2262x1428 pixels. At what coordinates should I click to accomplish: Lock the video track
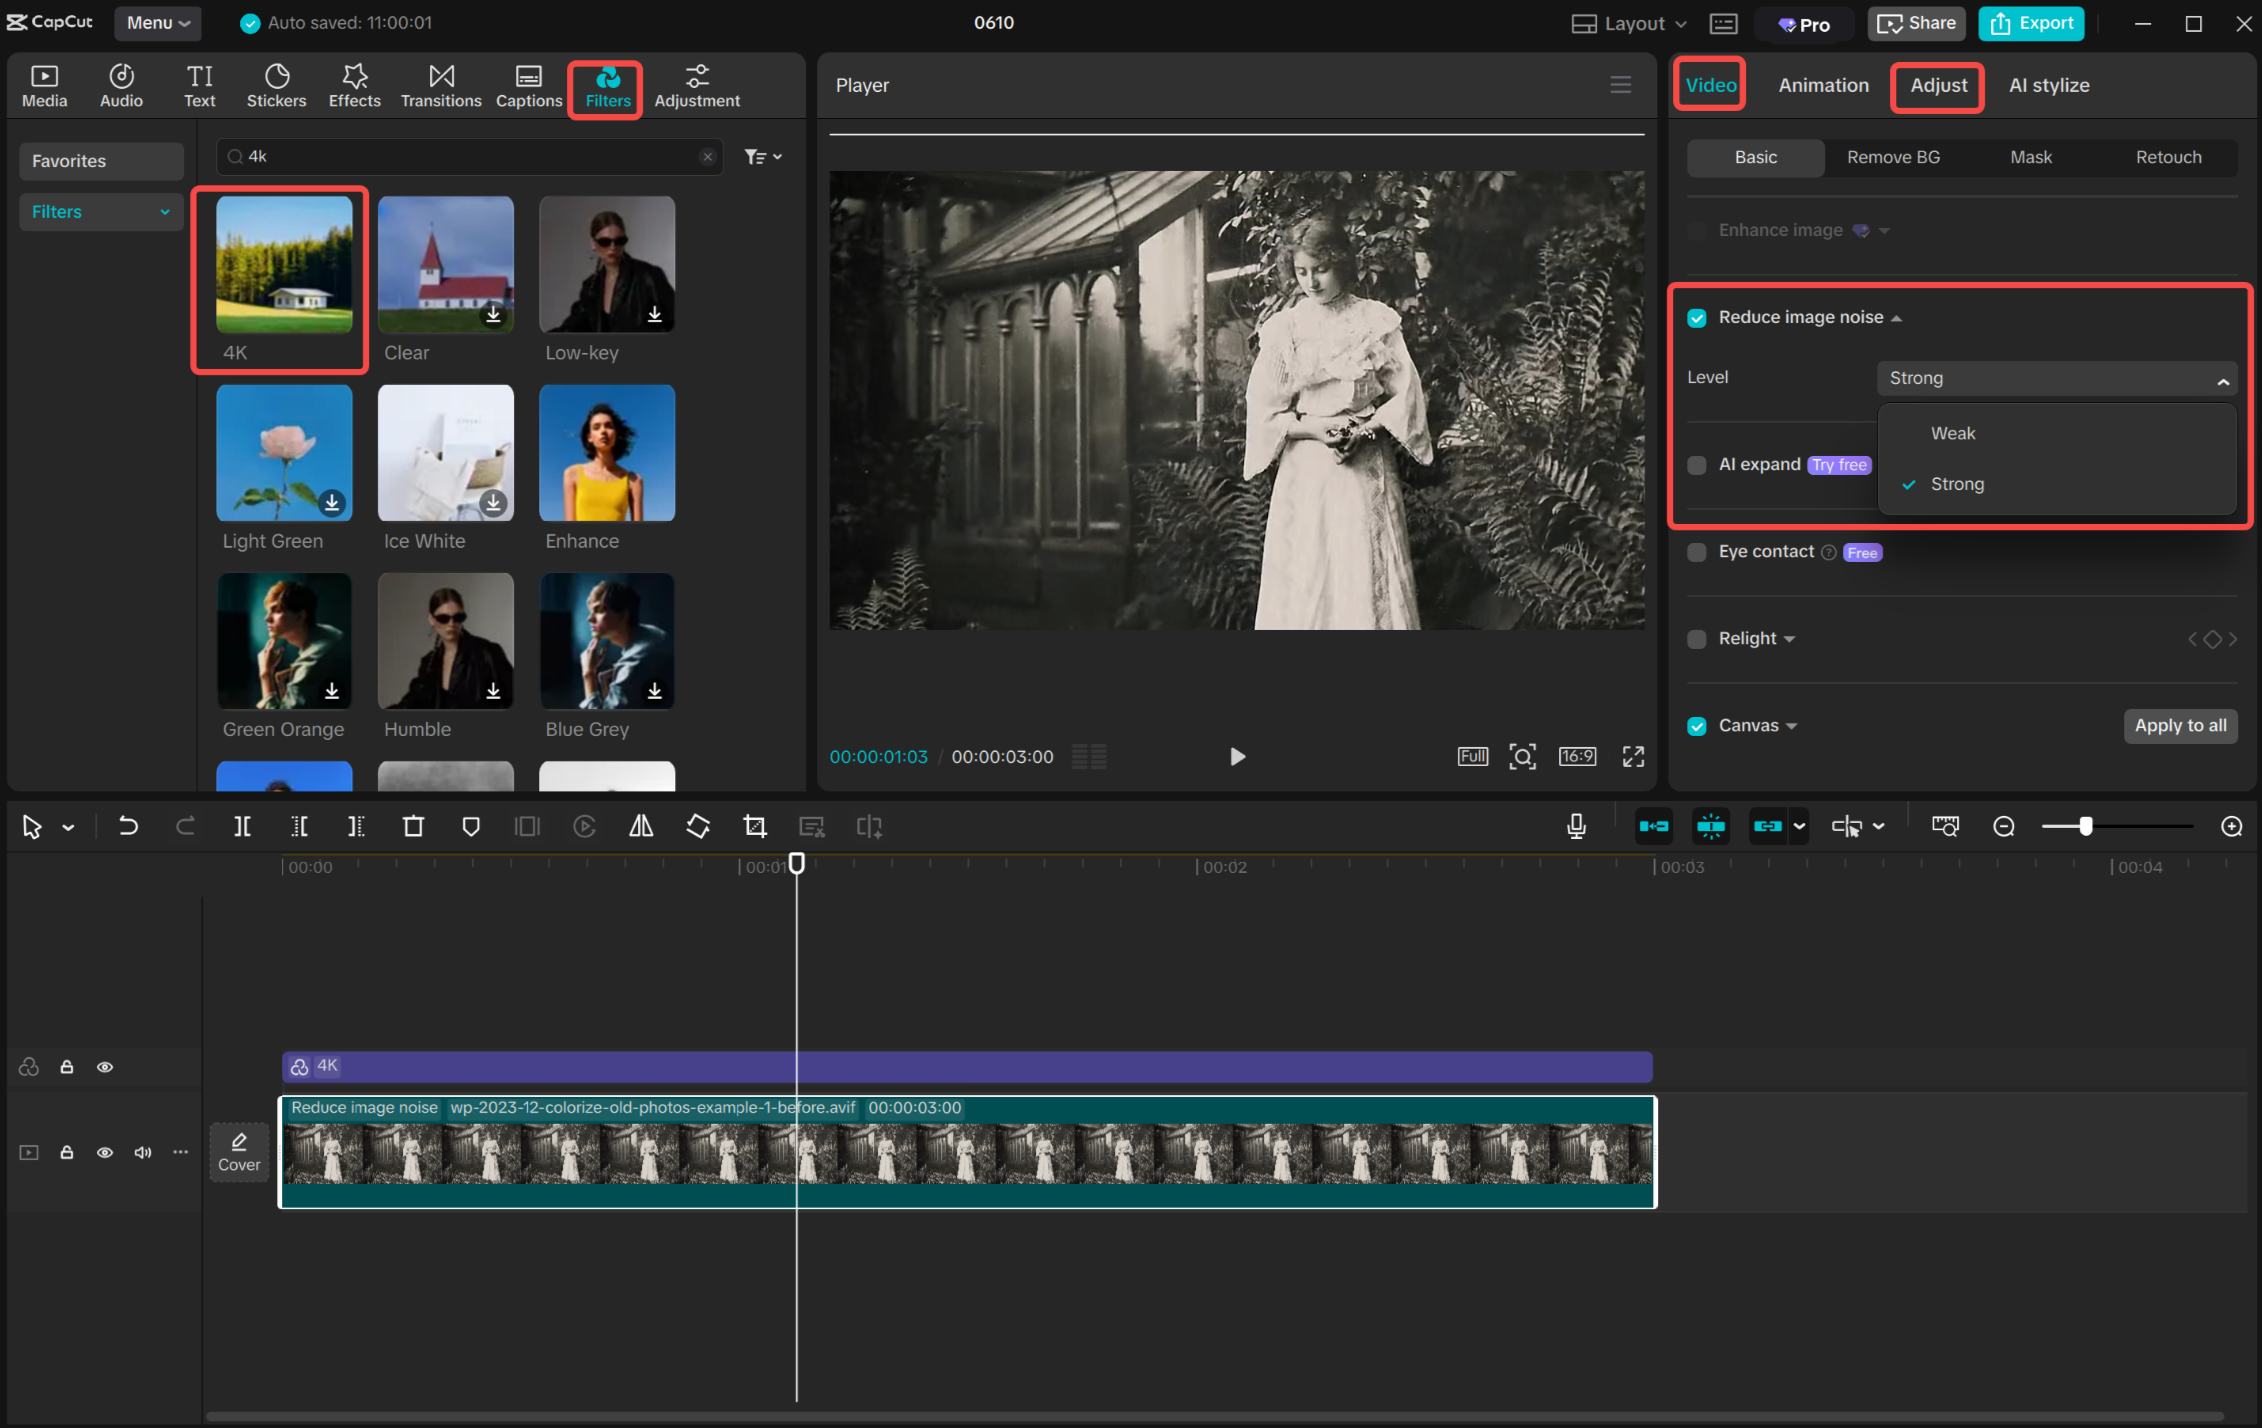pos(67,1152)
